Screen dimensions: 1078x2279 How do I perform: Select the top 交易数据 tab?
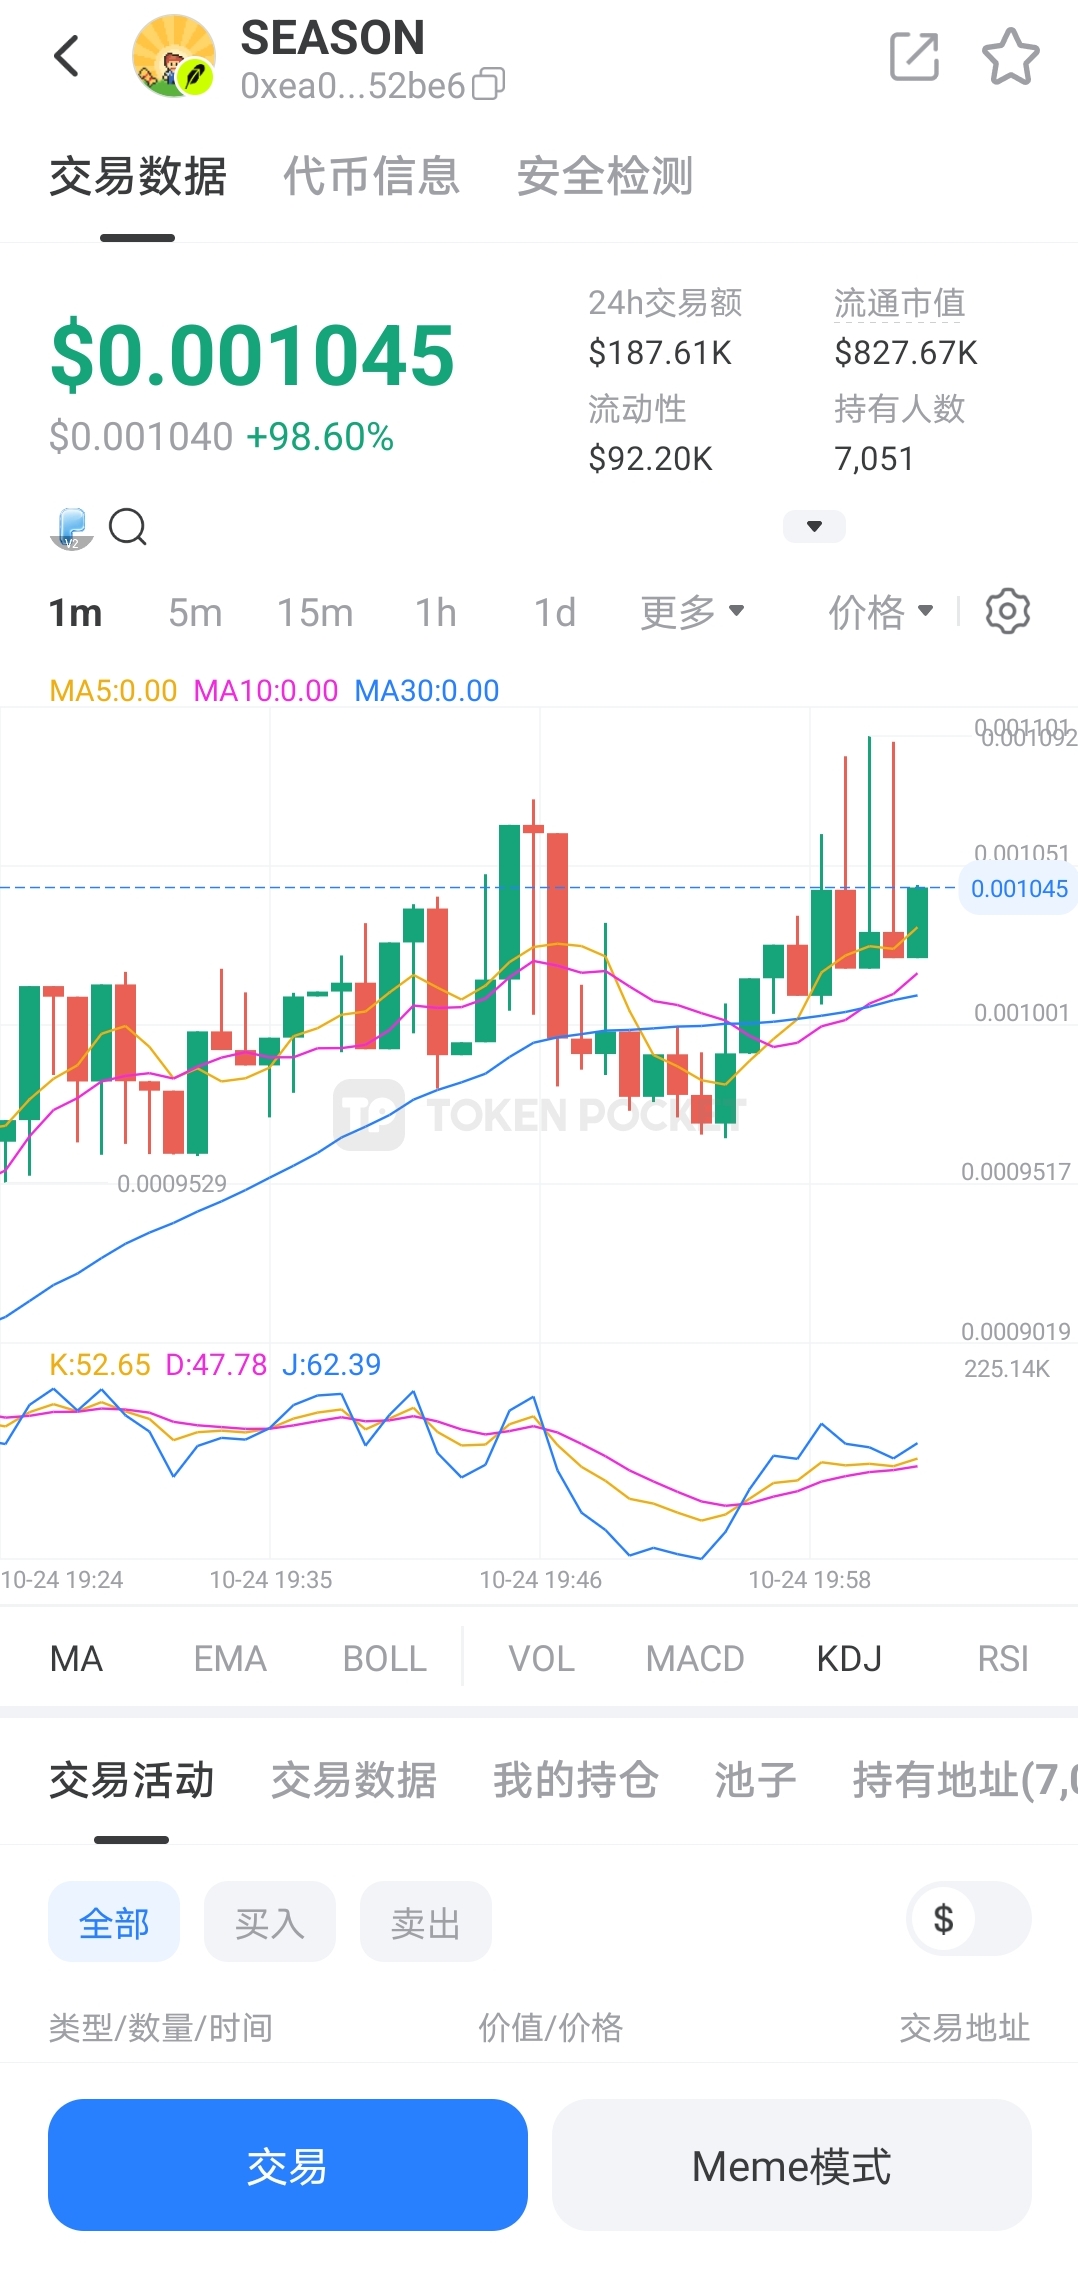point(138,176)
